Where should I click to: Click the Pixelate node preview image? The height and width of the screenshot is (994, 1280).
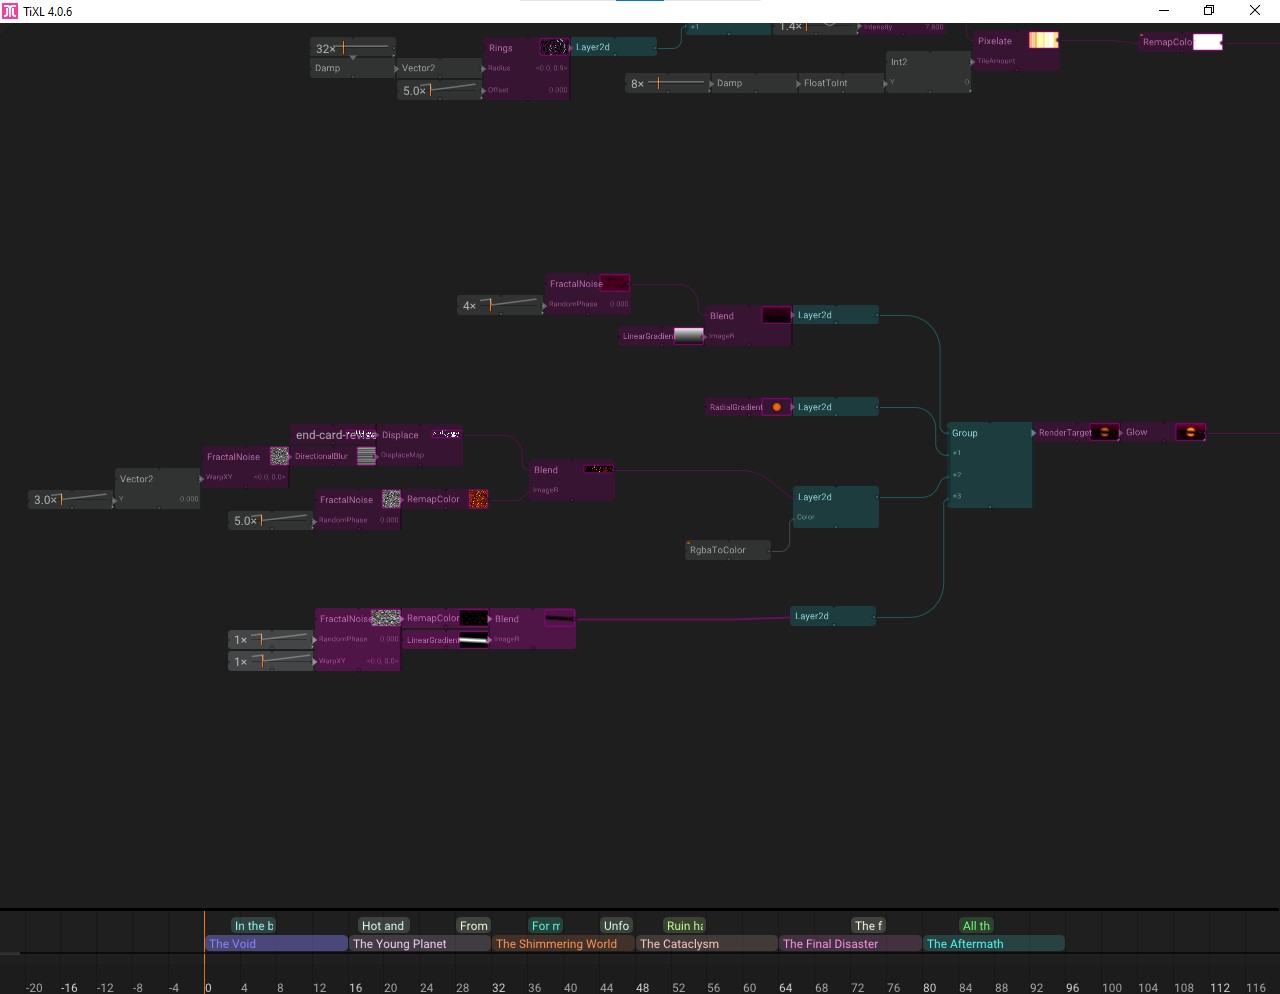pos(1043,40)
